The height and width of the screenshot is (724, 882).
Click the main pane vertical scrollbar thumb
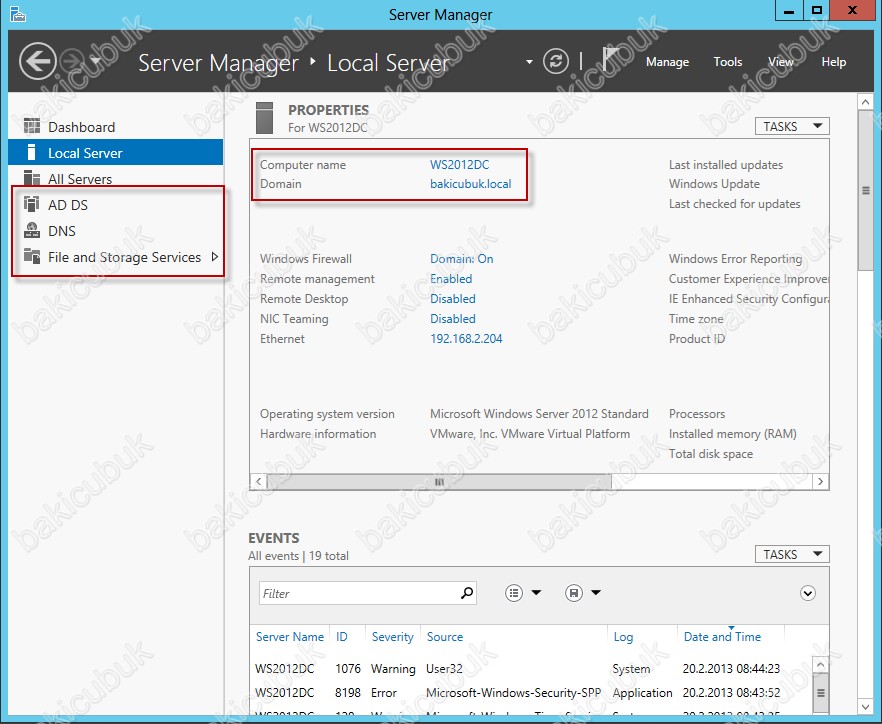pos(866,190)
